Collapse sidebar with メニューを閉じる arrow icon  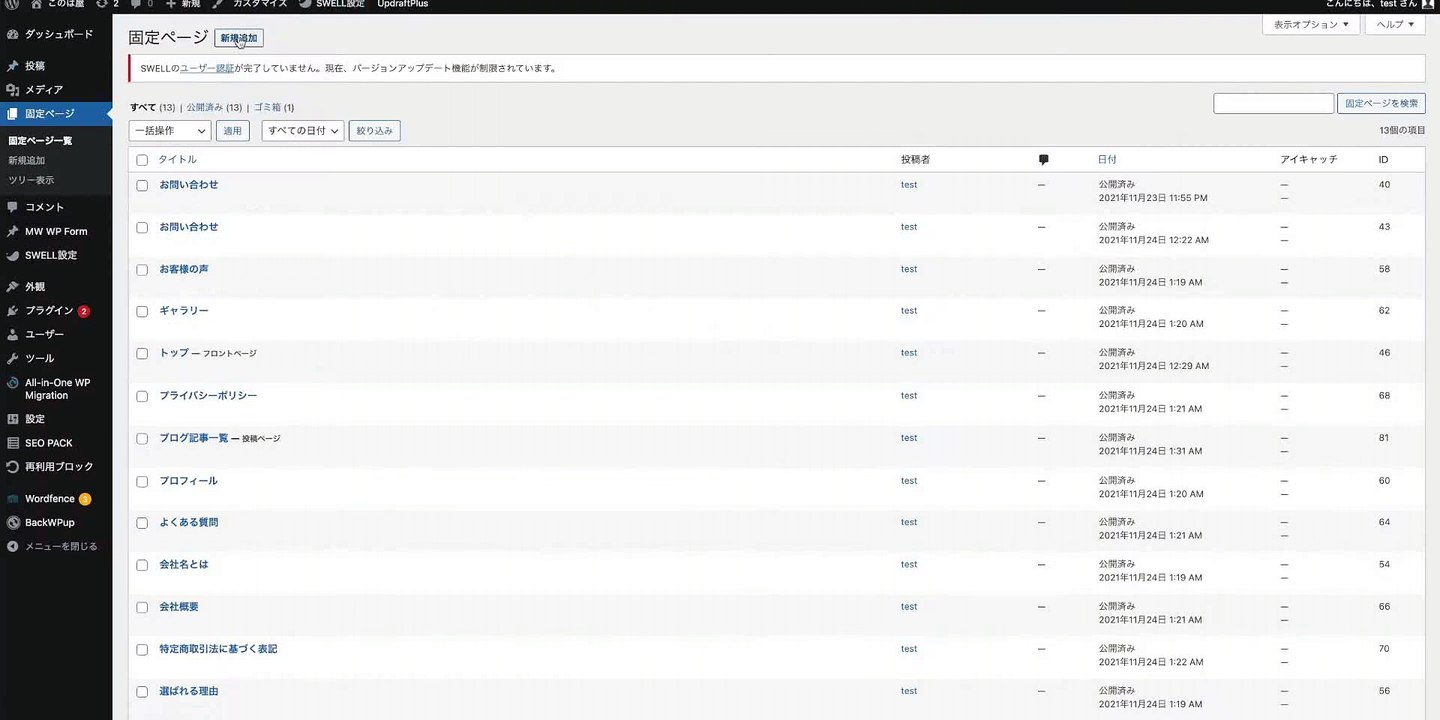12,547
